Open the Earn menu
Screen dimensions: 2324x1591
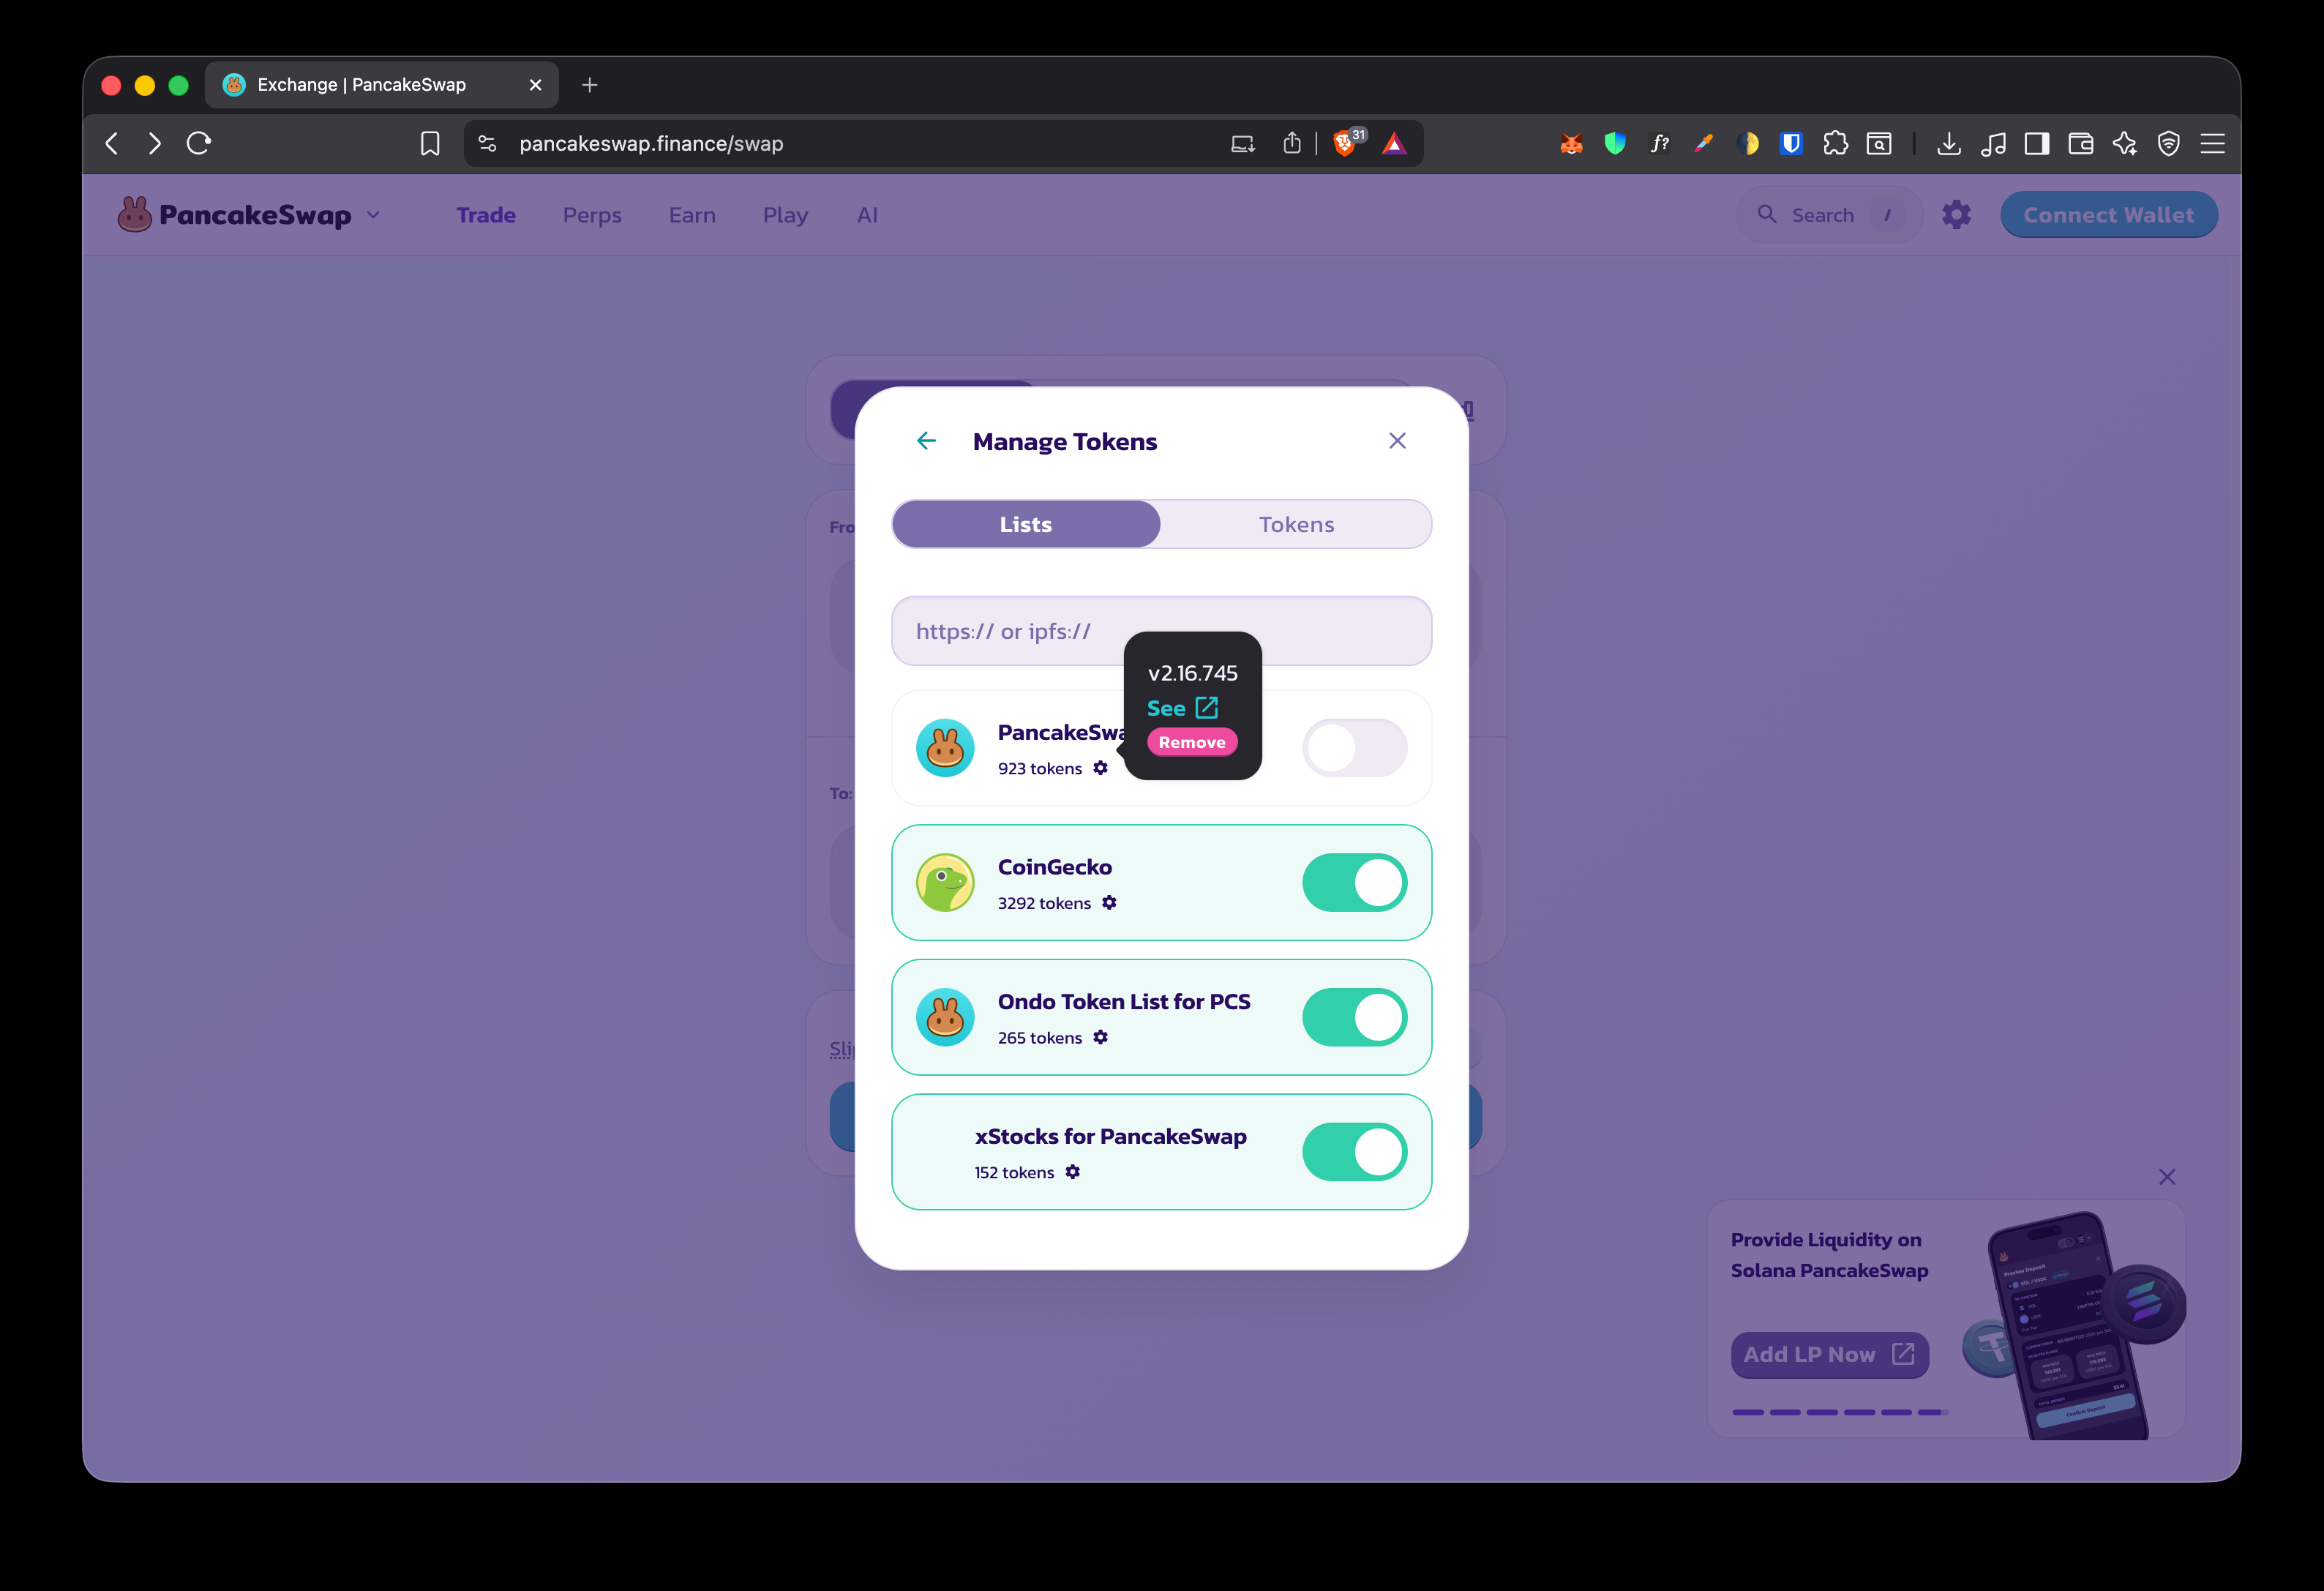[692, 215]
